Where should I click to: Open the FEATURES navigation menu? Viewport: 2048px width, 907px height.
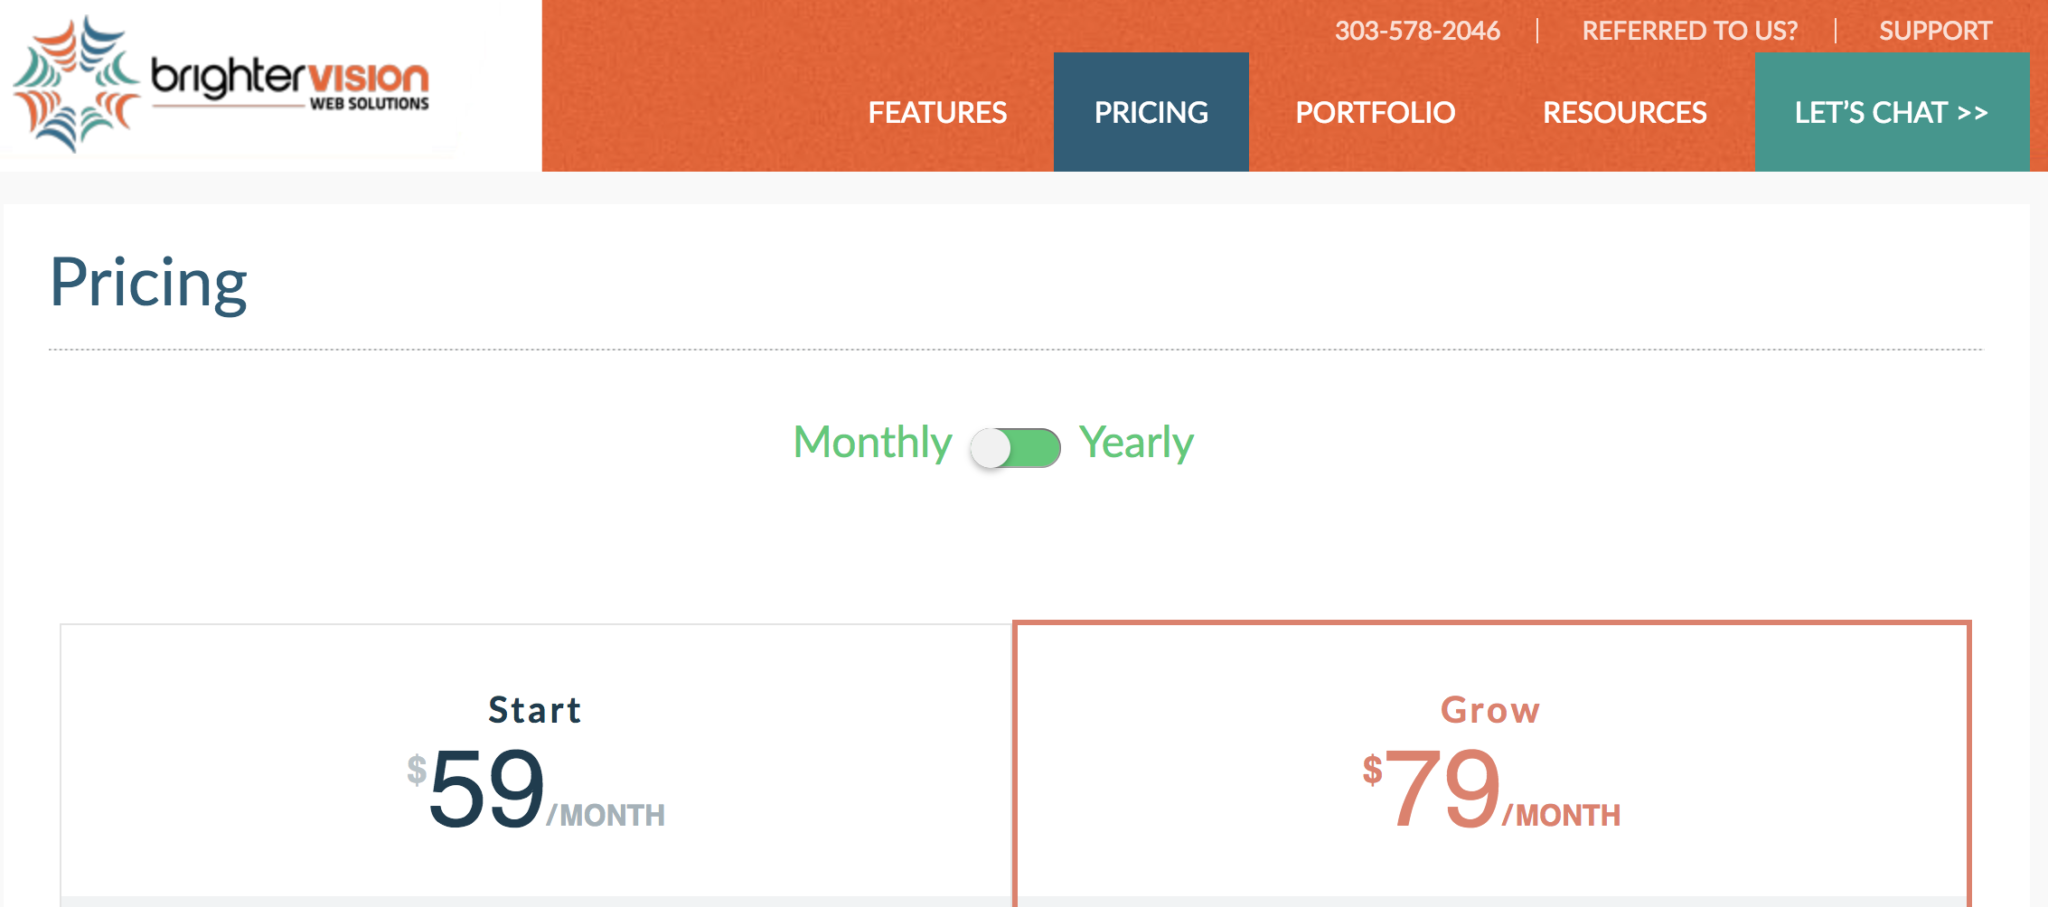[x=937, y=111]
